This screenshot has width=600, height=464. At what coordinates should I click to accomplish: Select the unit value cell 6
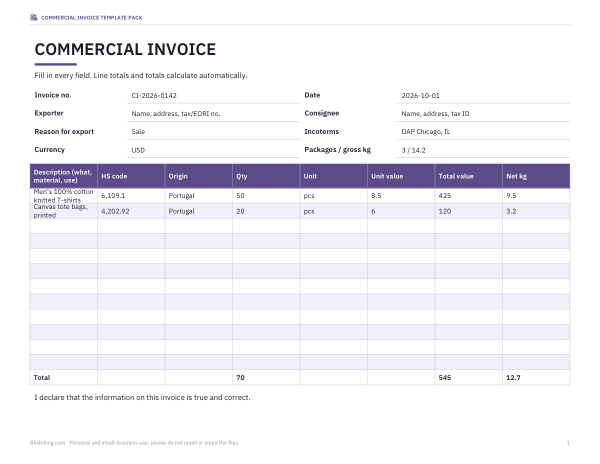pyautogui.click(x=401, y=211)
